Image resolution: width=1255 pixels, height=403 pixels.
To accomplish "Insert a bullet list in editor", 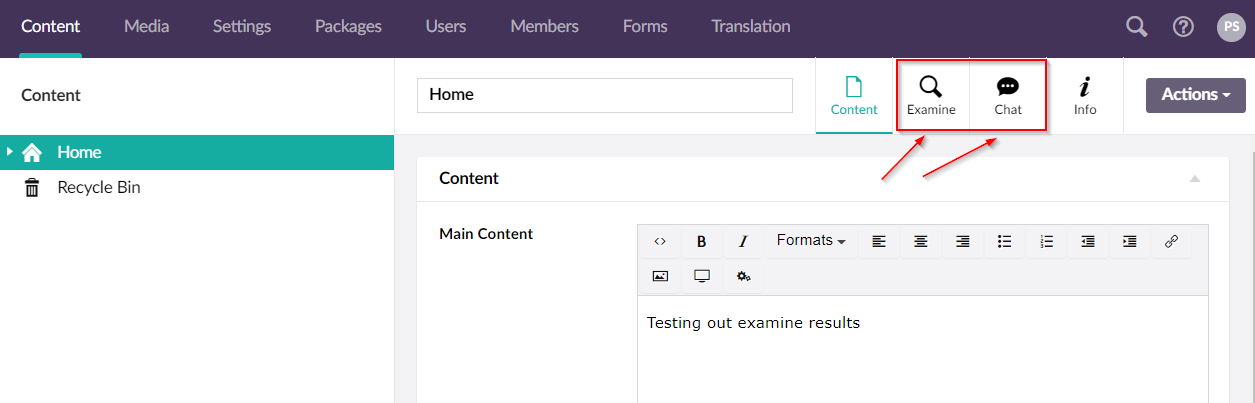I will tap(1004, 241).
